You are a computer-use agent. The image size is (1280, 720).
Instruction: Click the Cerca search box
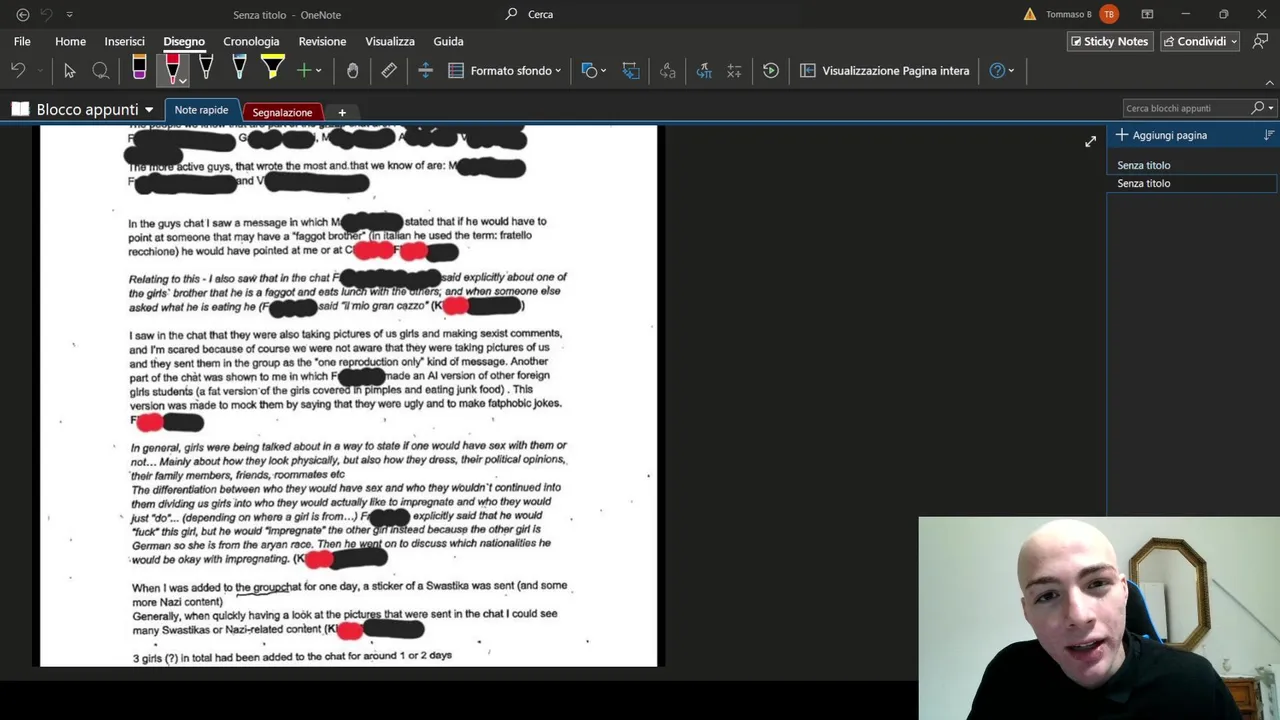click(x=540, y=14)
